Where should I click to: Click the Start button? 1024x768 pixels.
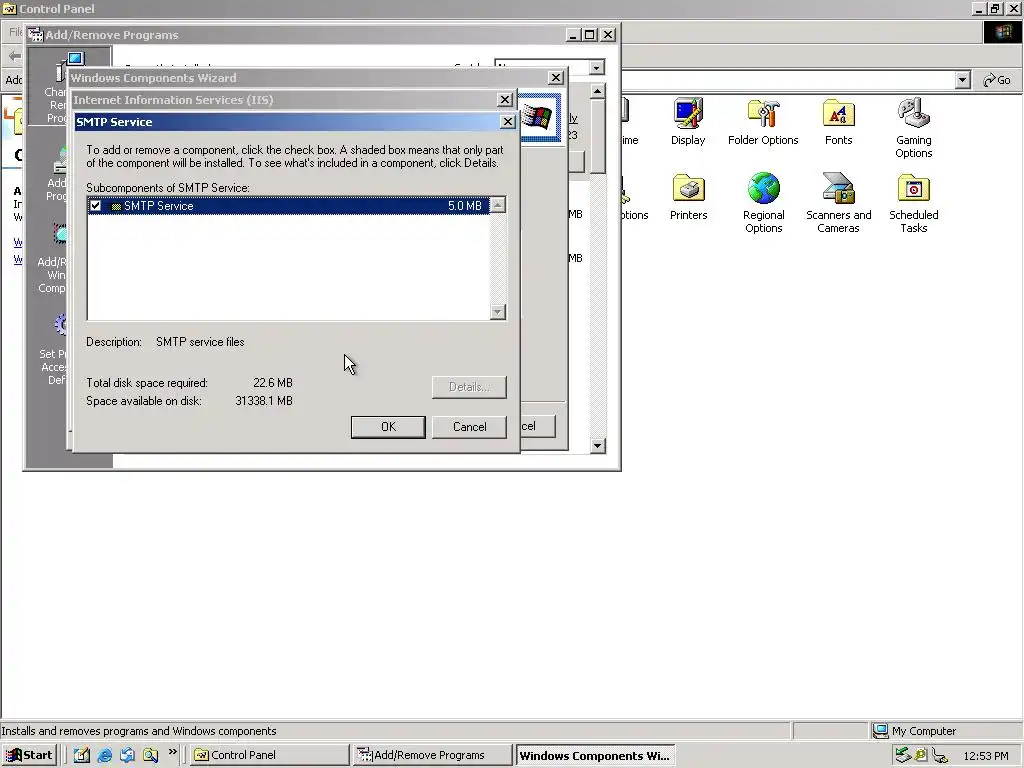[x=29, y=755]
